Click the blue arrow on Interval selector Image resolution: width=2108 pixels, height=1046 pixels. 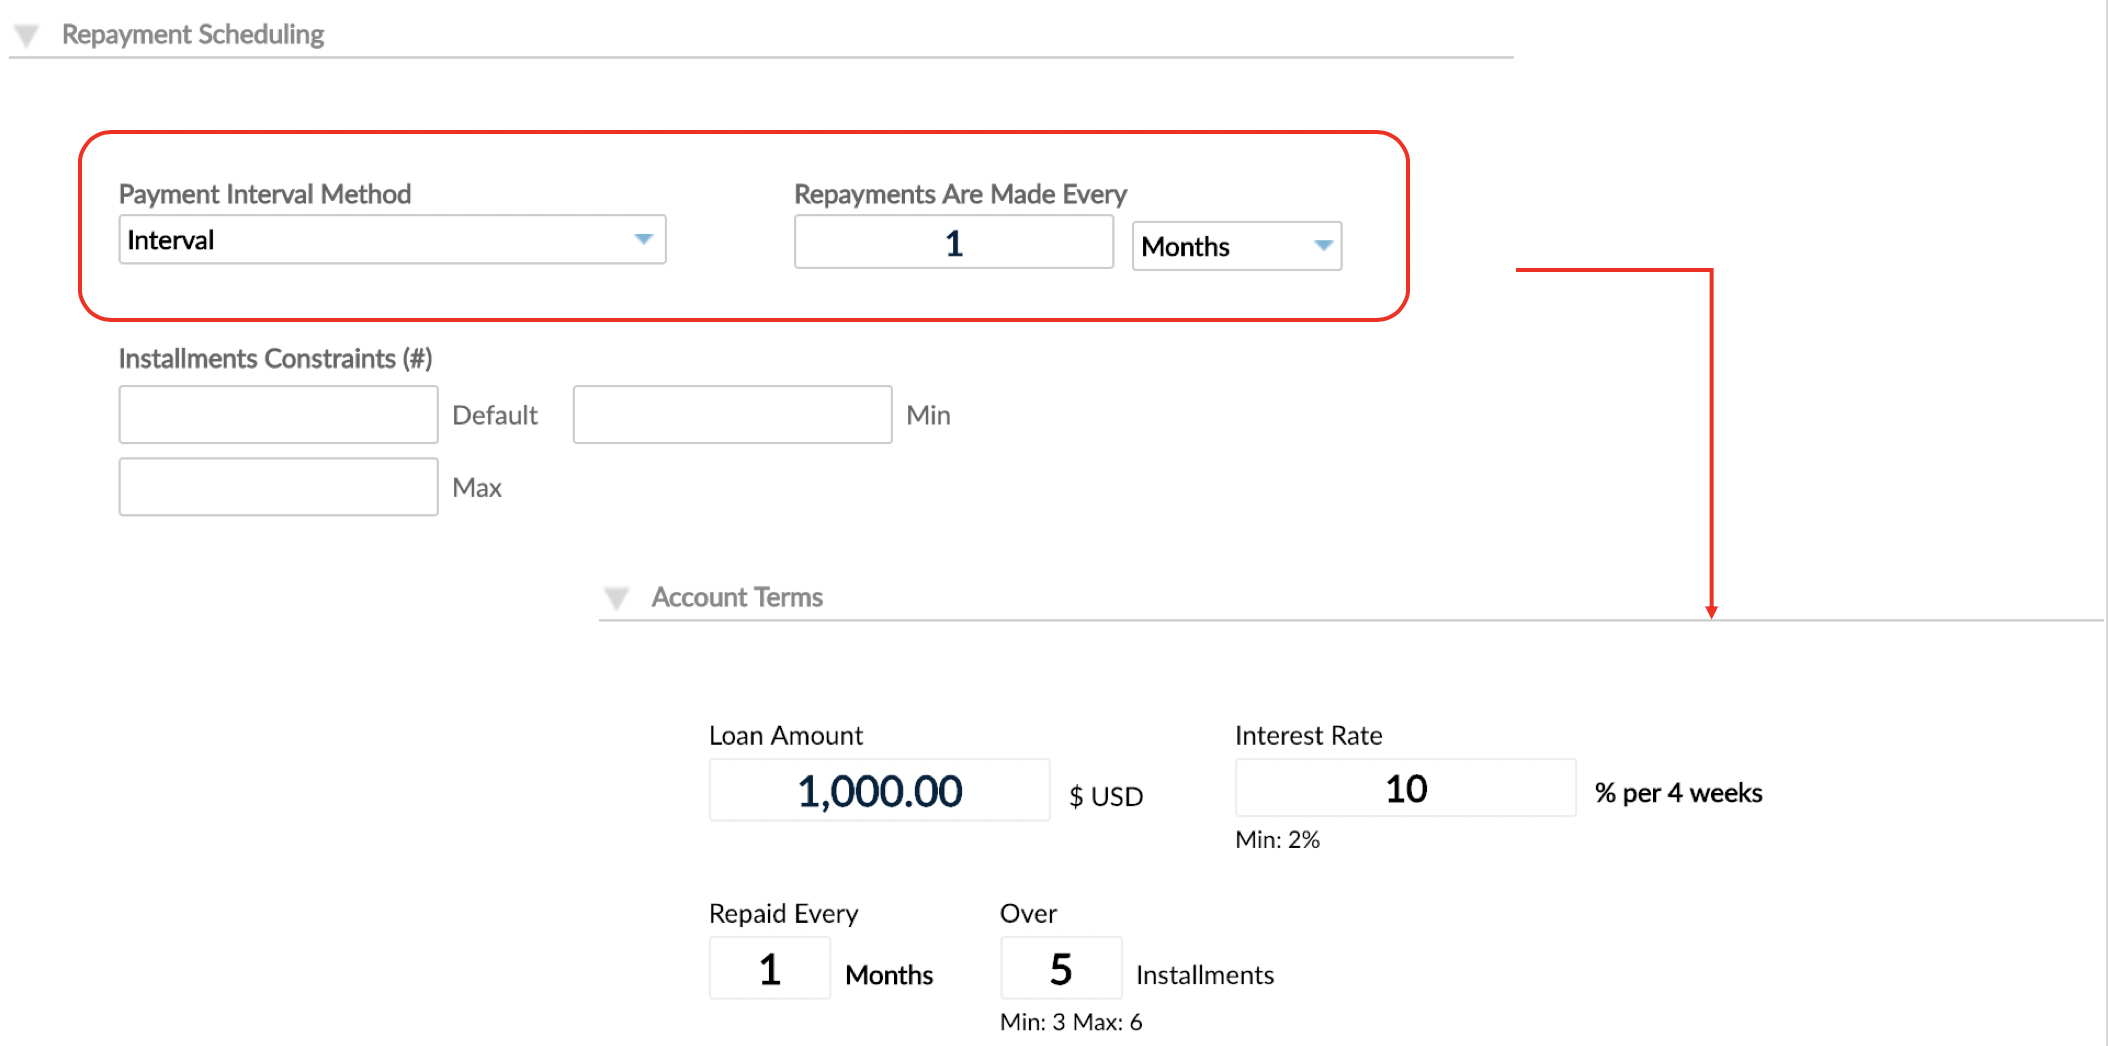point(646,240)
